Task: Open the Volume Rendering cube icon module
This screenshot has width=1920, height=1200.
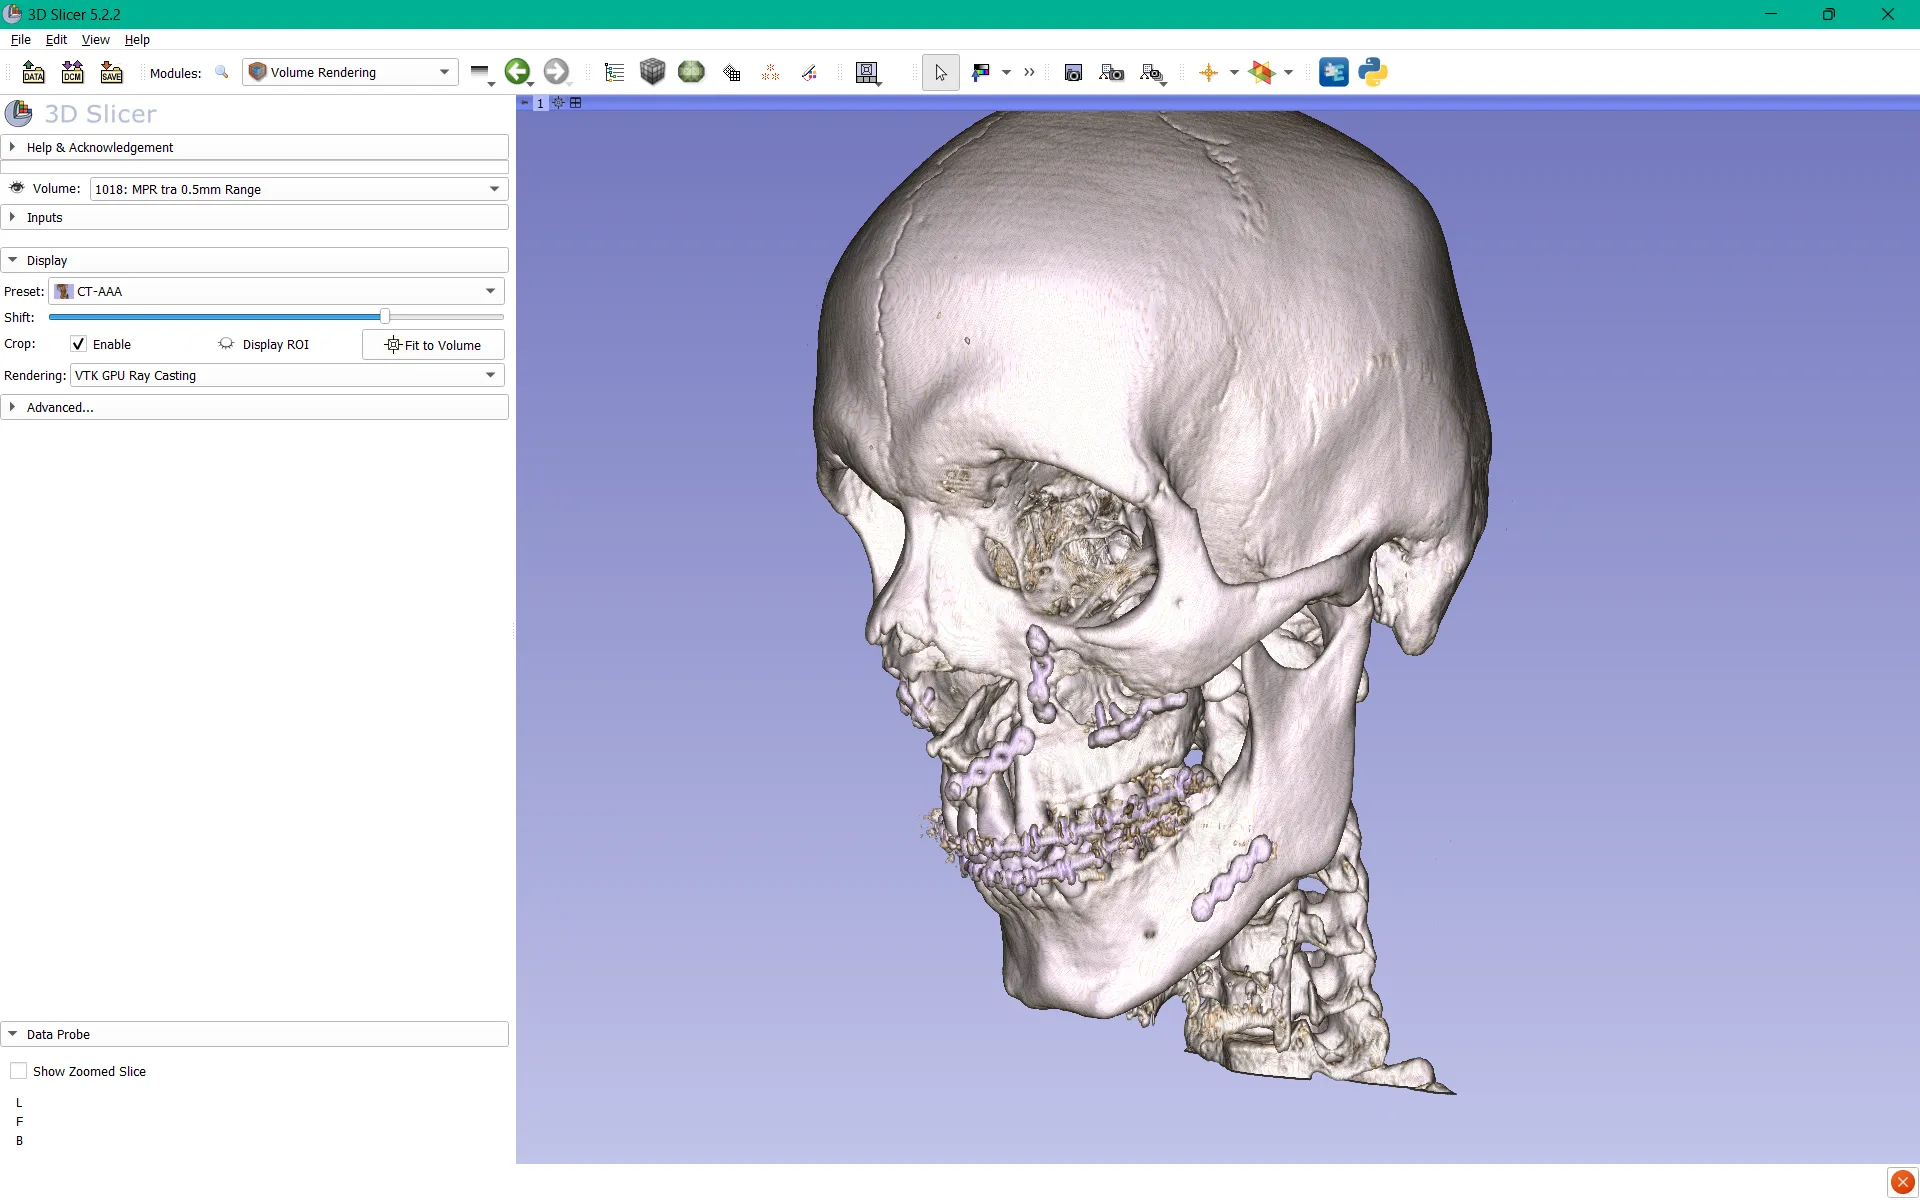Action: click(652, 72)
